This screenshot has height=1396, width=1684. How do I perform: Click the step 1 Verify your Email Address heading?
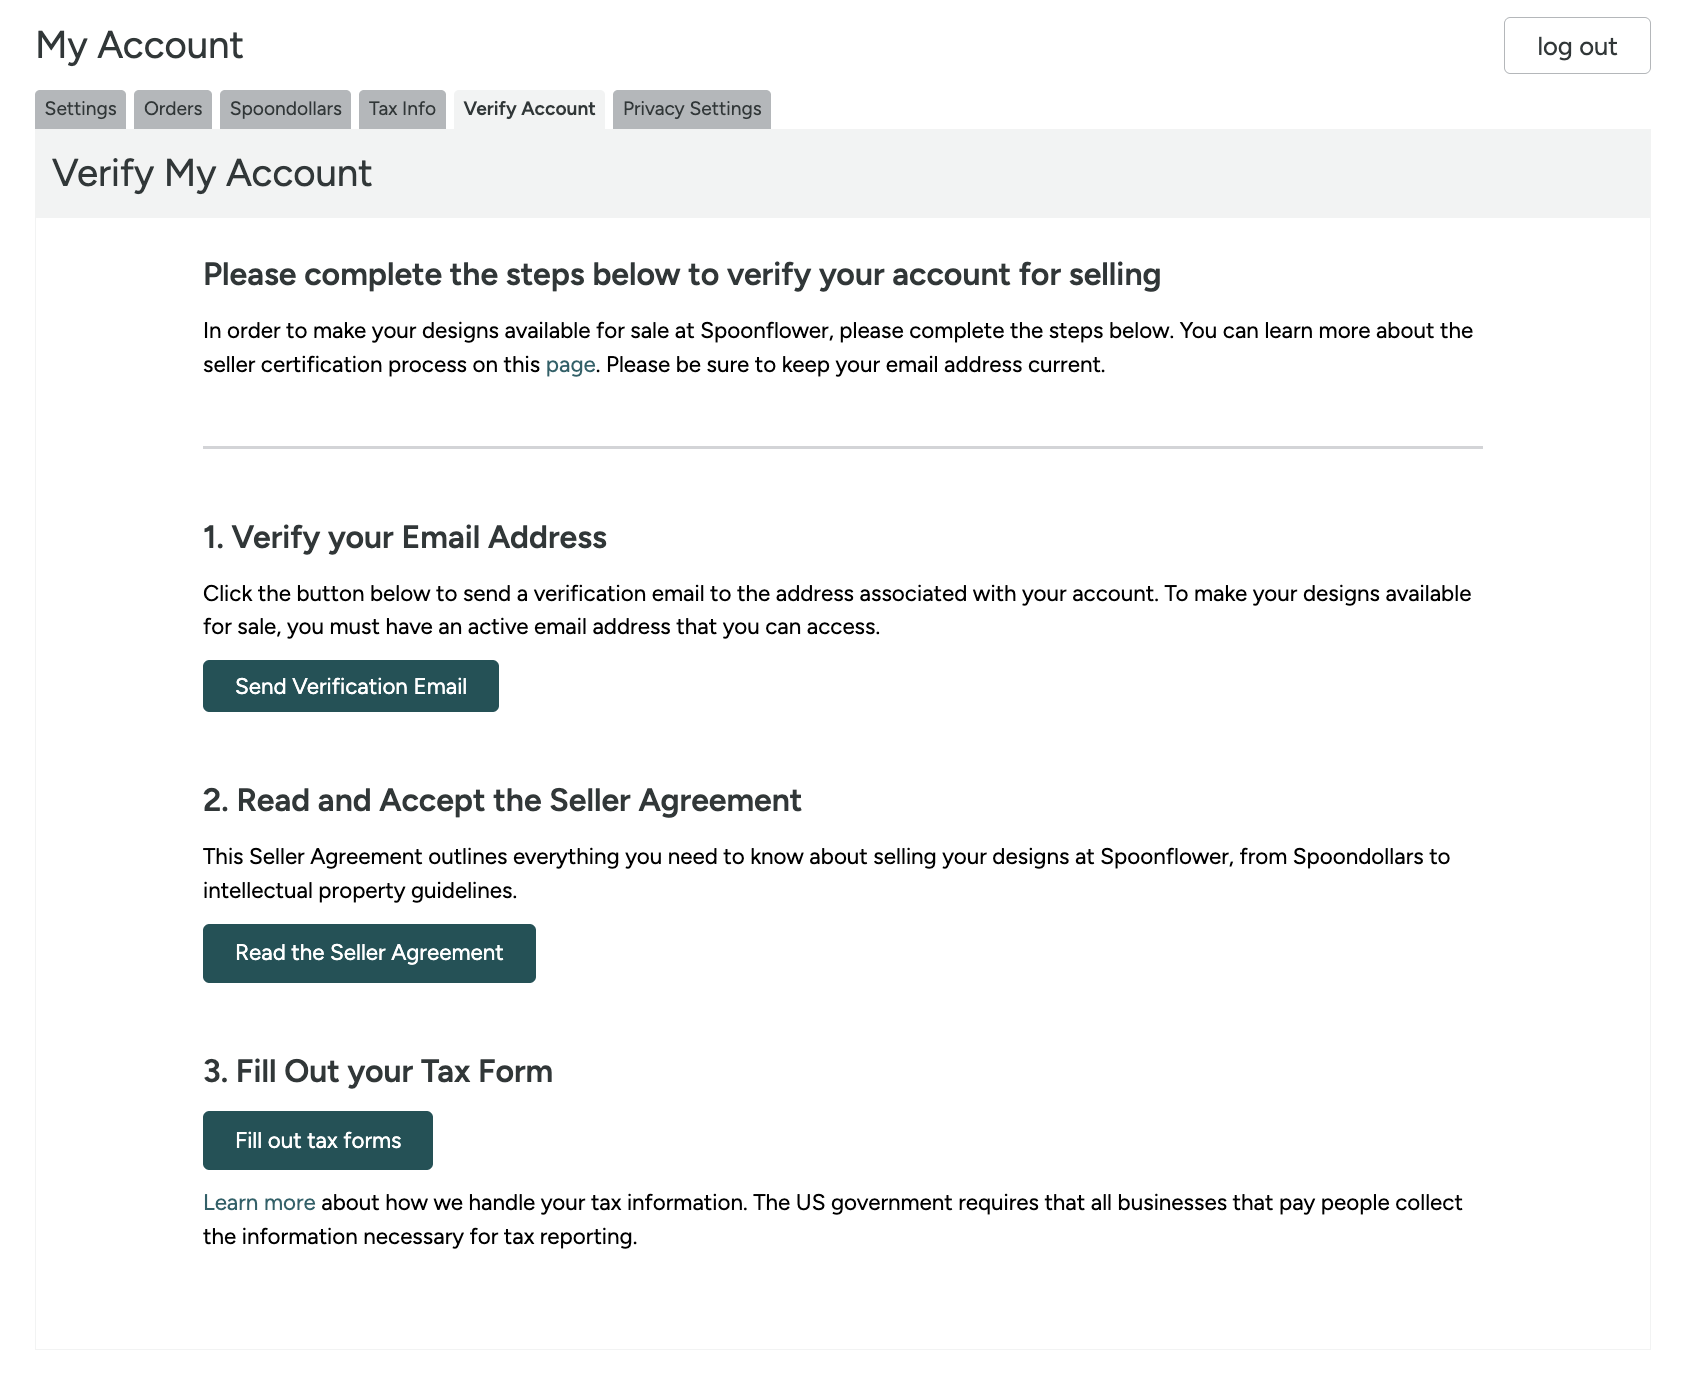(404, 537)
